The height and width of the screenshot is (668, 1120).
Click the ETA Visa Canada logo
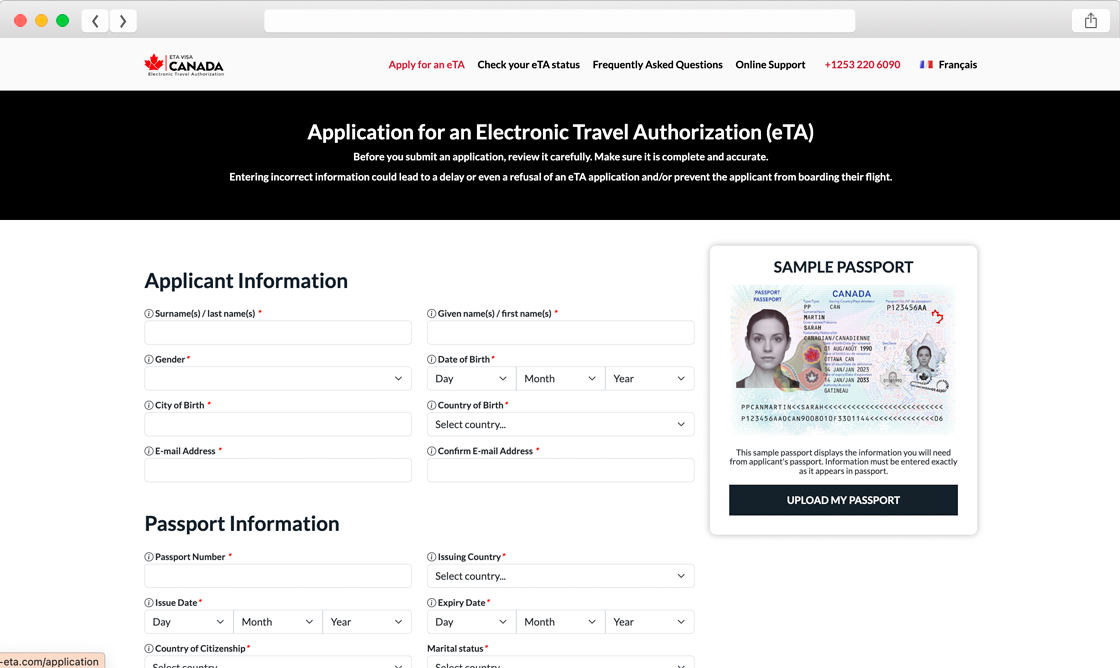tap(184, 65)
